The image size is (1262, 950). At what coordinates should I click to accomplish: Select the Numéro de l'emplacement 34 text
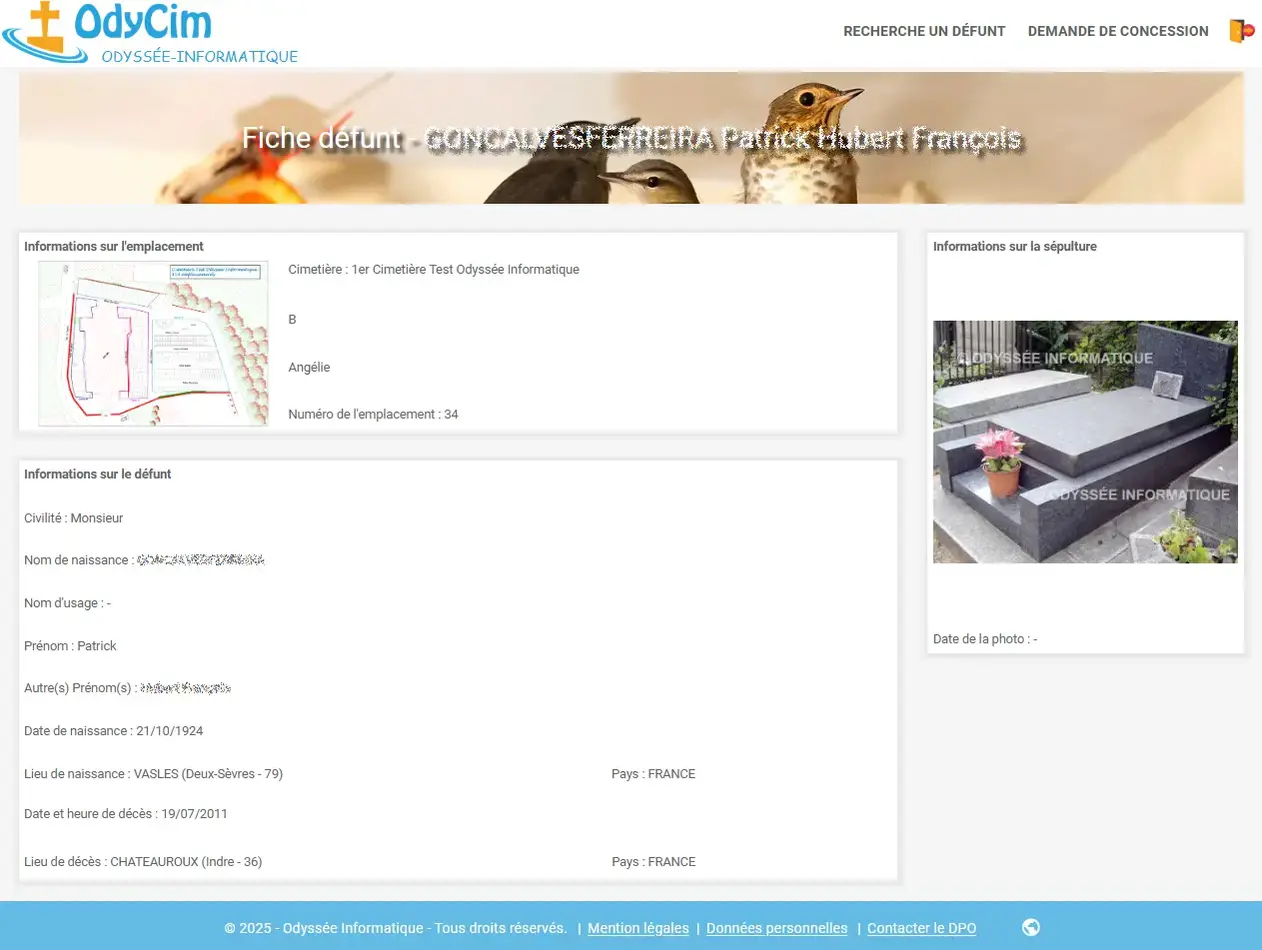pyautogui.click(x=373, y=414)
